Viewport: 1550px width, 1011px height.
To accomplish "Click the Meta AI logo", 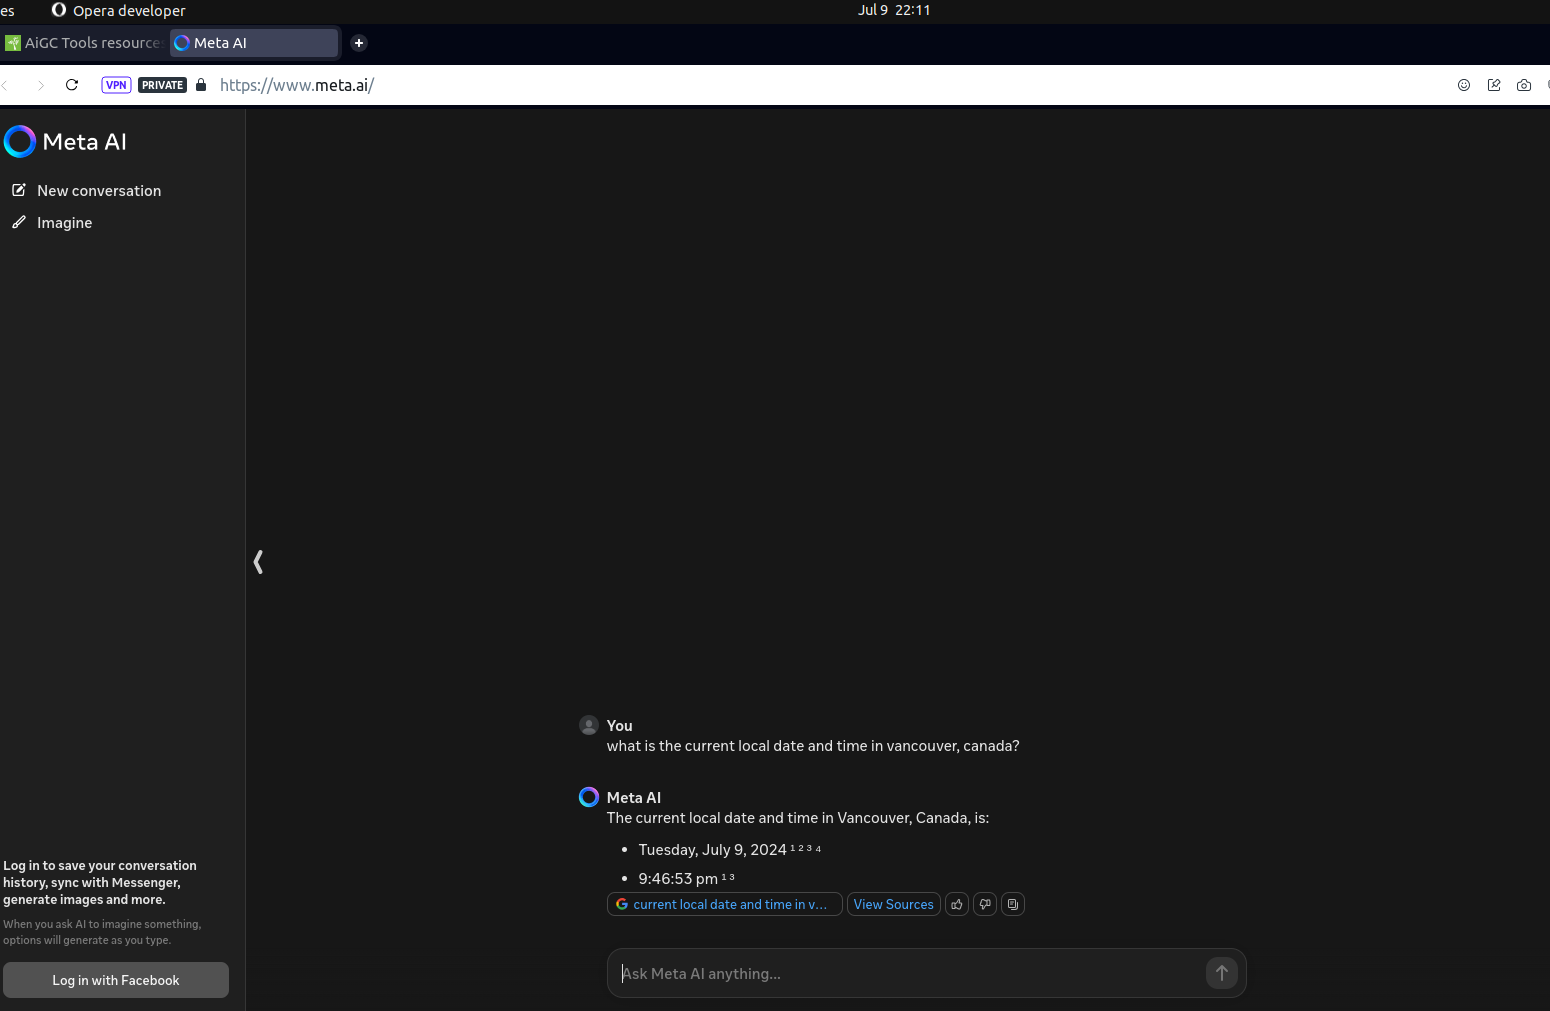I will (x=66, y=142).
